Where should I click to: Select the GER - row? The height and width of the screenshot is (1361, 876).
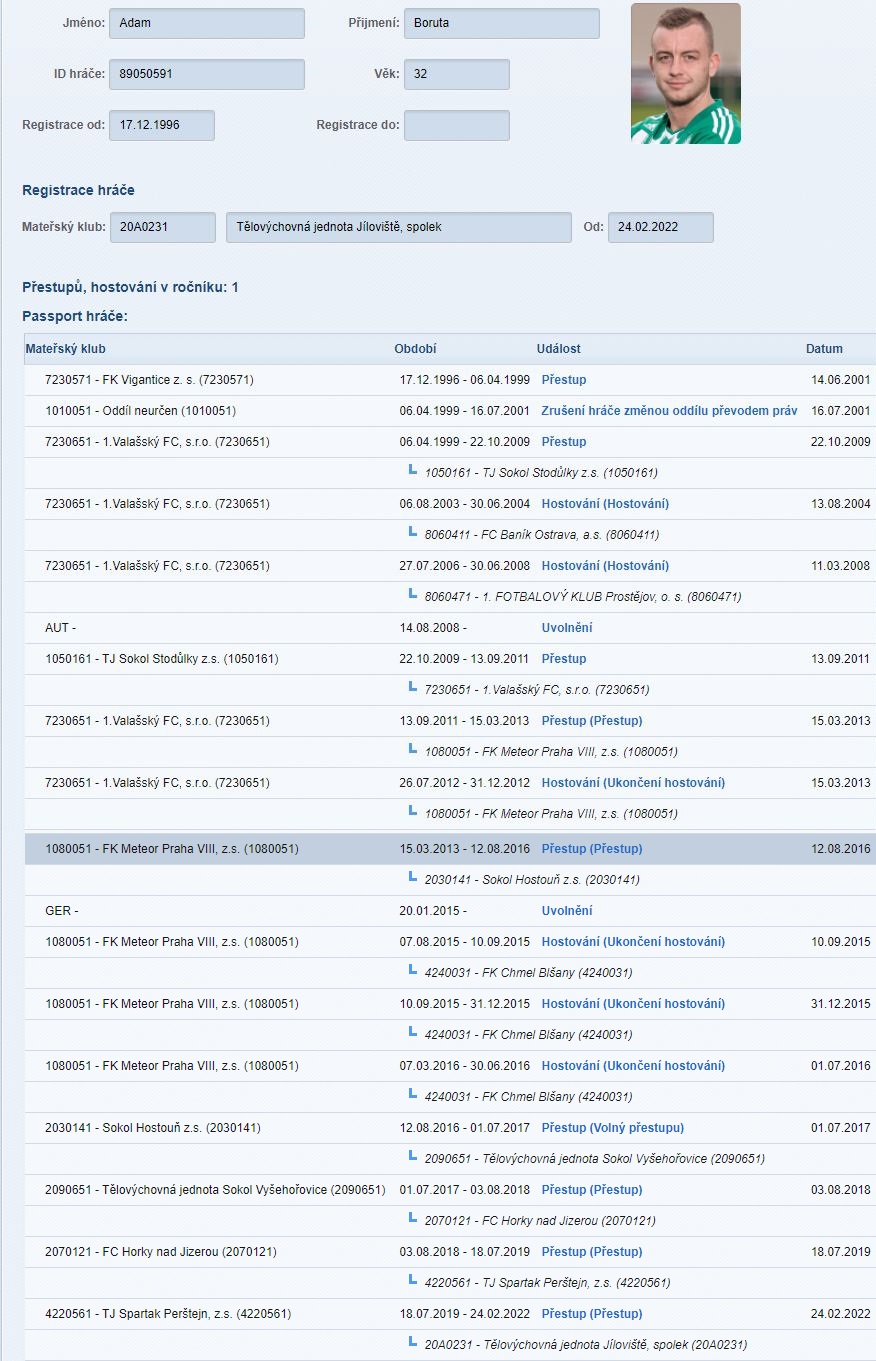click(450, 911)
